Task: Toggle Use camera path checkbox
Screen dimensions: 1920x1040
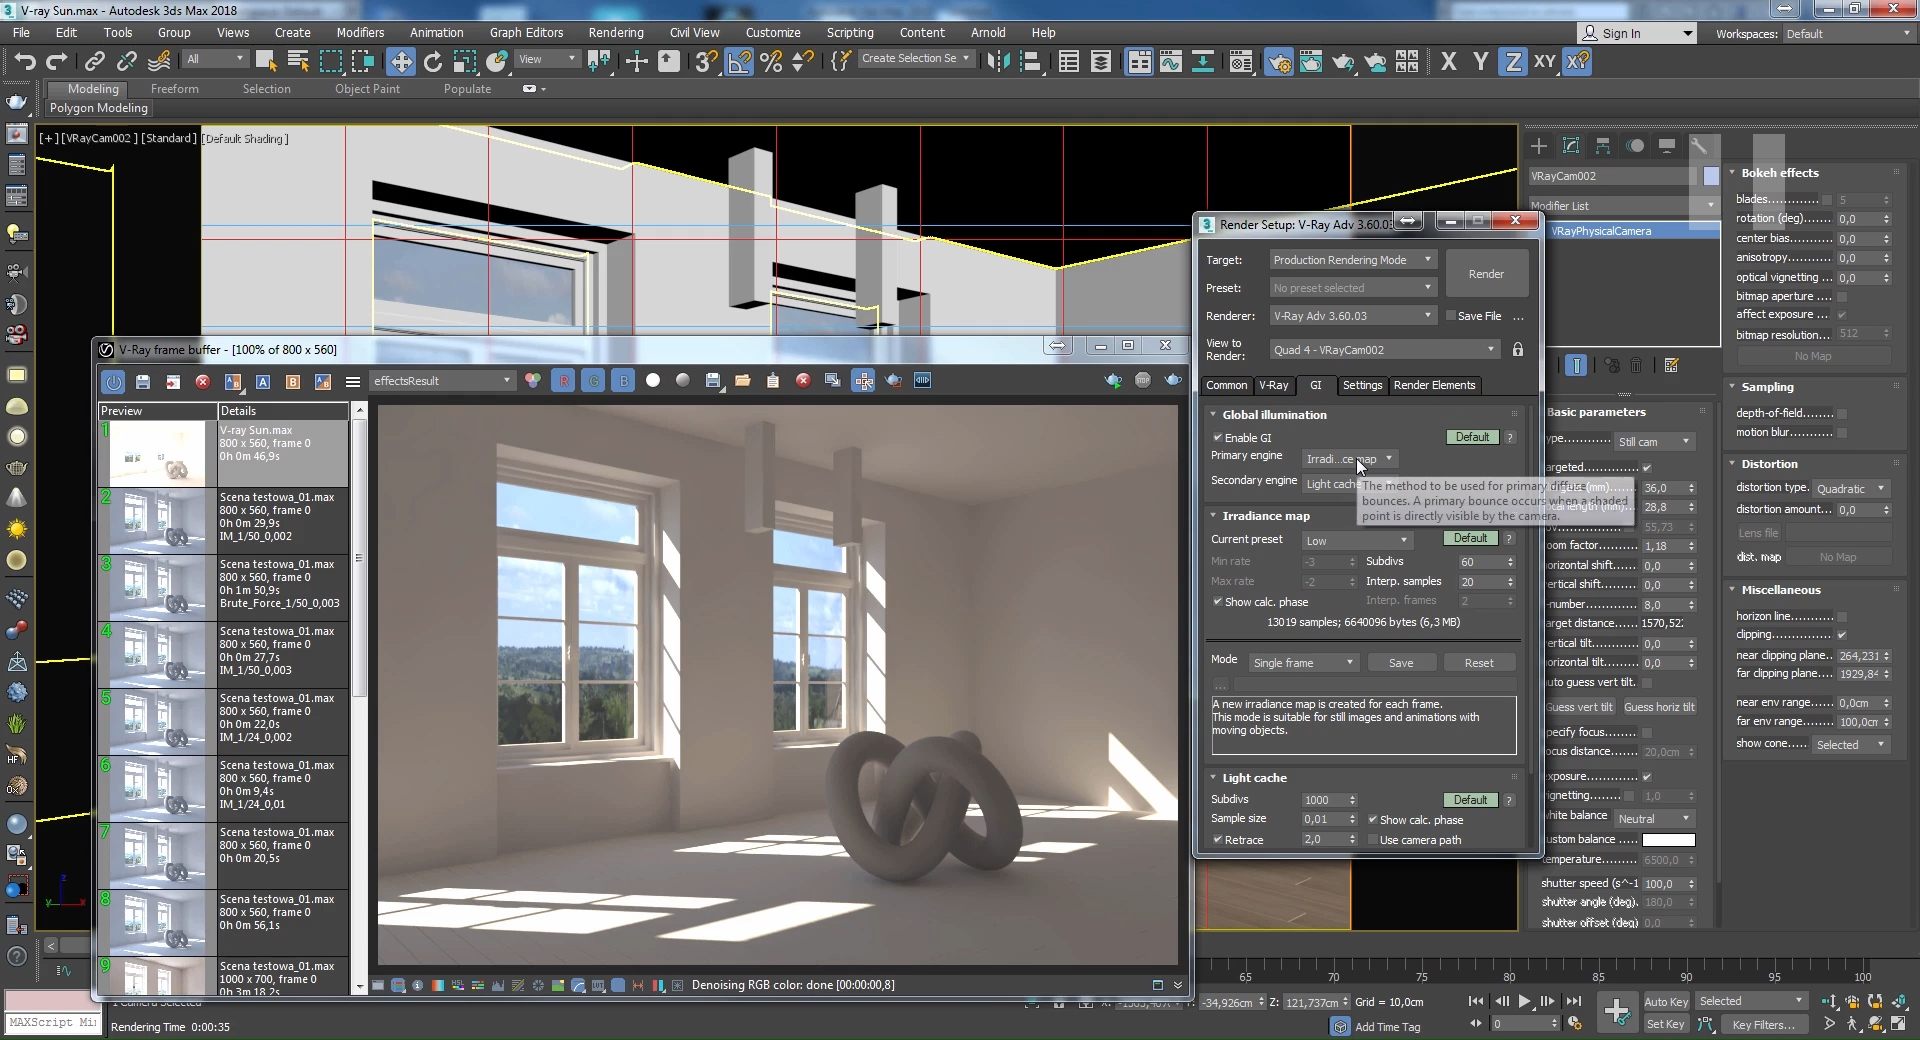Action: tap(1373, 840)
